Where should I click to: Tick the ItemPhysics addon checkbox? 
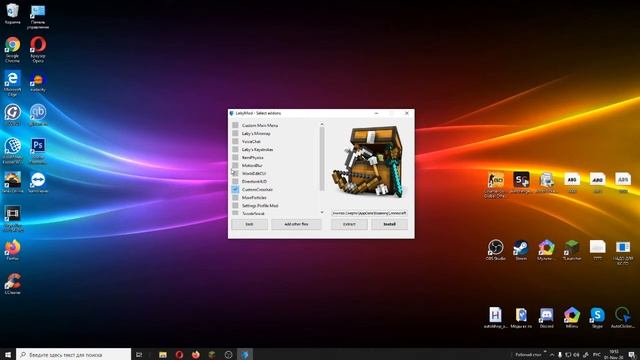pos(235,158)
